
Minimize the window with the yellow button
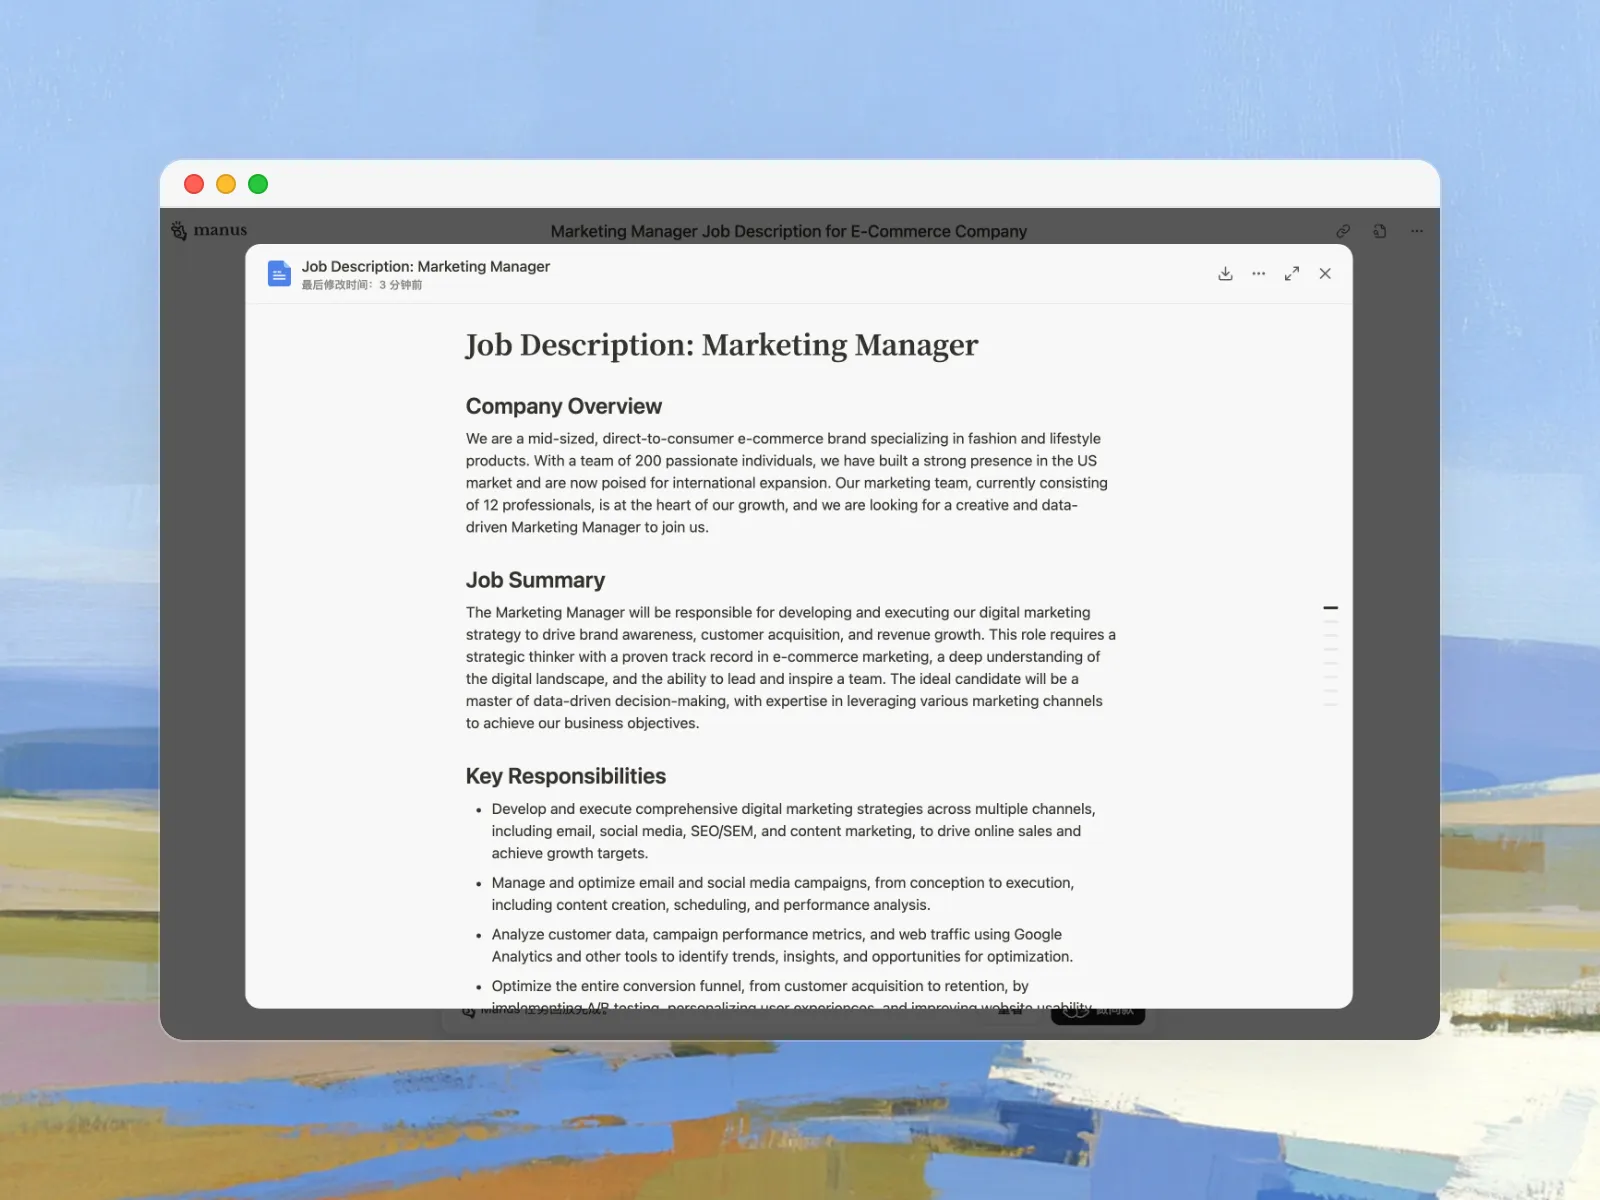tap(226, 184)
